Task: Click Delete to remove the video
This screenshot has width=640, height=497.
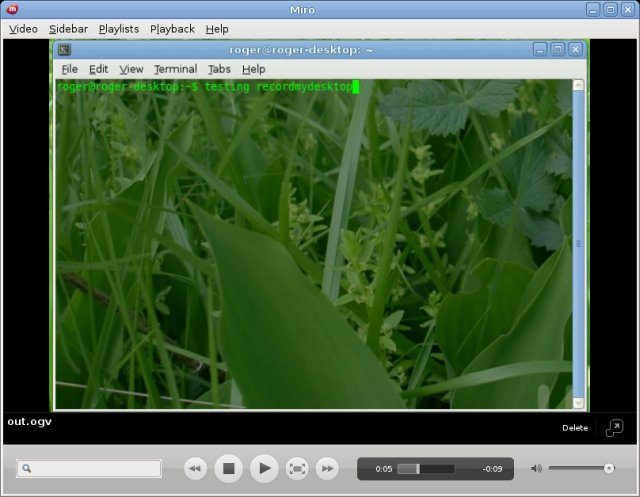Action: [575, 428]
